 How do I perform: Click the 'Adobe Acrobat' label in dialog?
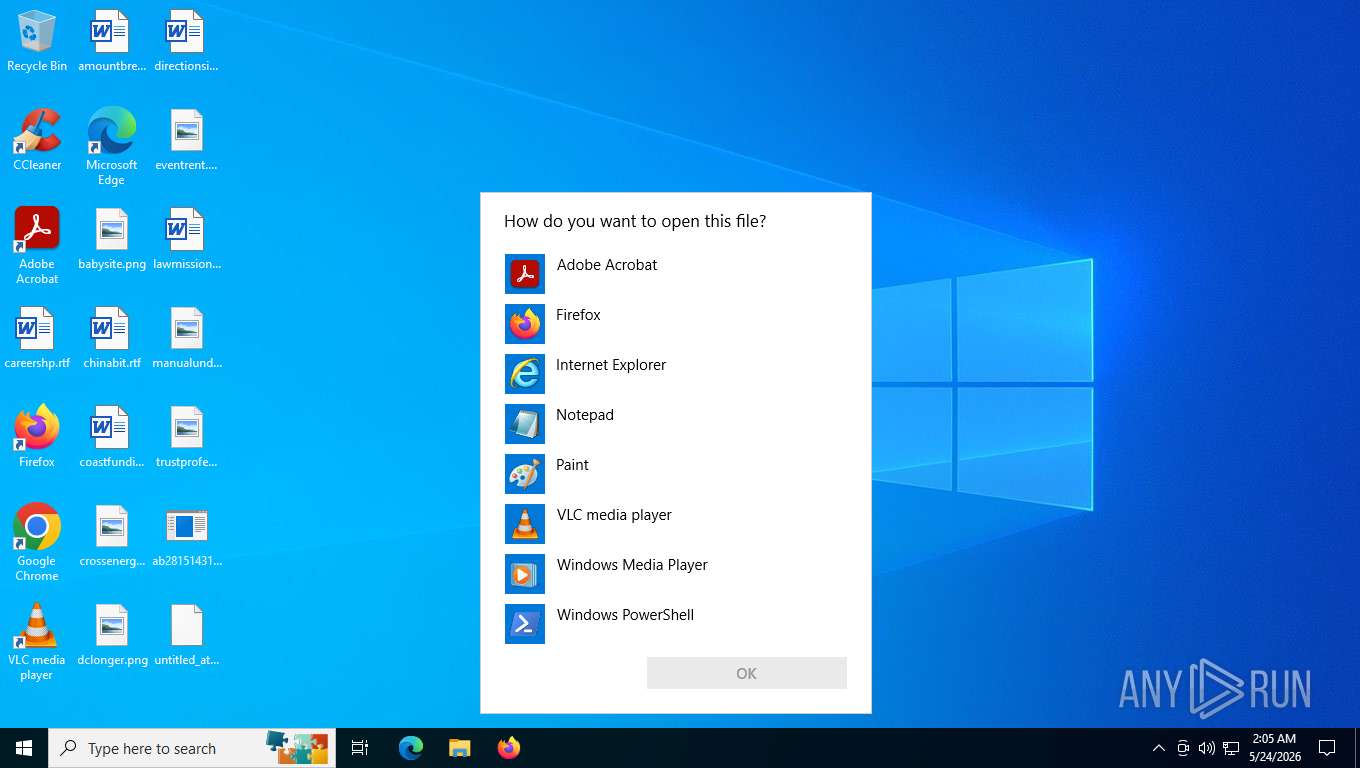[607, 265]
